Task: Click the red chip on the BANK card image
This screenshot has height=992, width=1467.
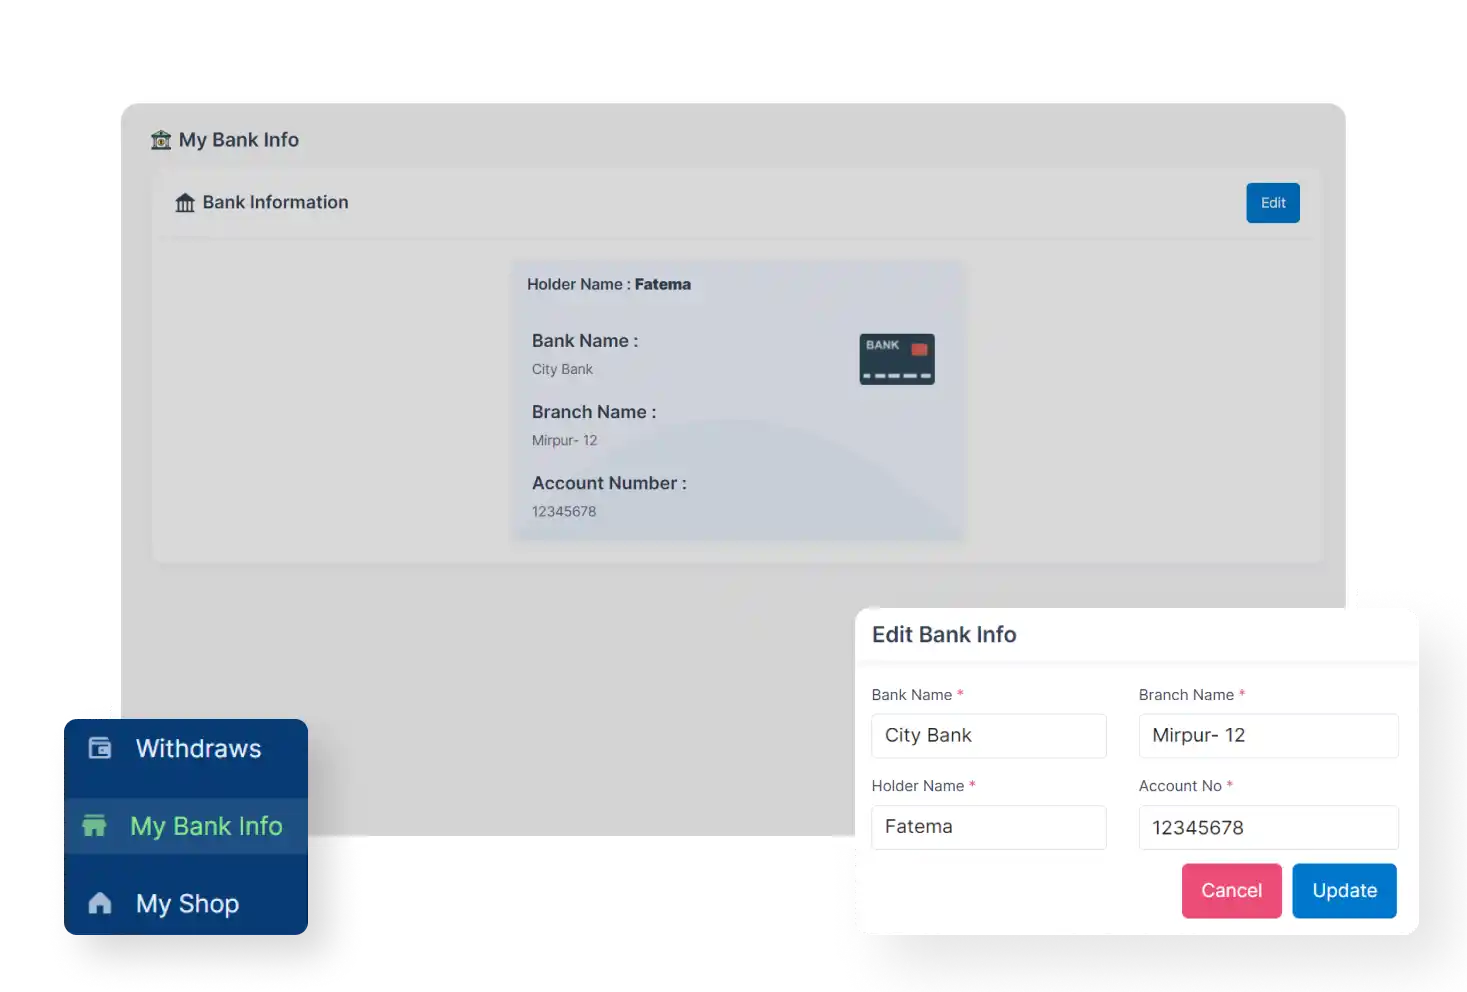Action: point(919,349)
